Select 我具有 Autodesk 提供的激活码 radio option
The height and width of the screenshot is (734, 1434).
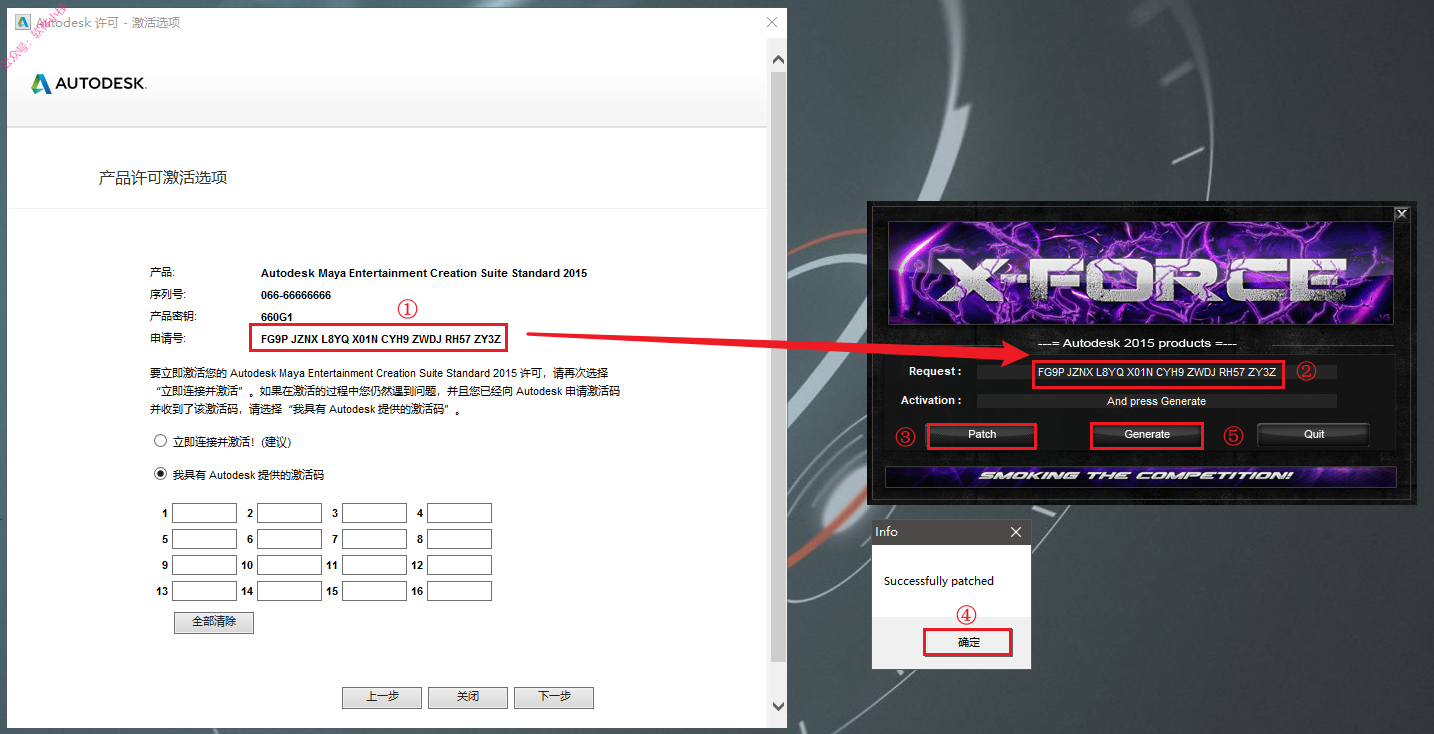click(x=160, y=475)
